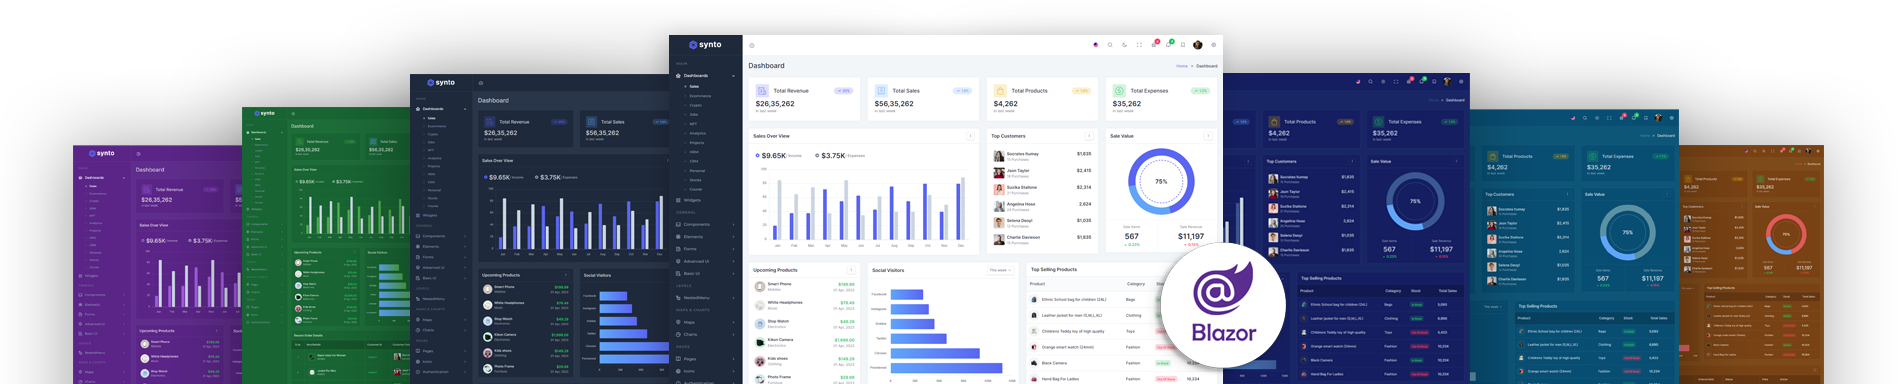Open the language flag selector in white dashboard
This screenshot has width=1901, height=384.
pos(1096,45)
